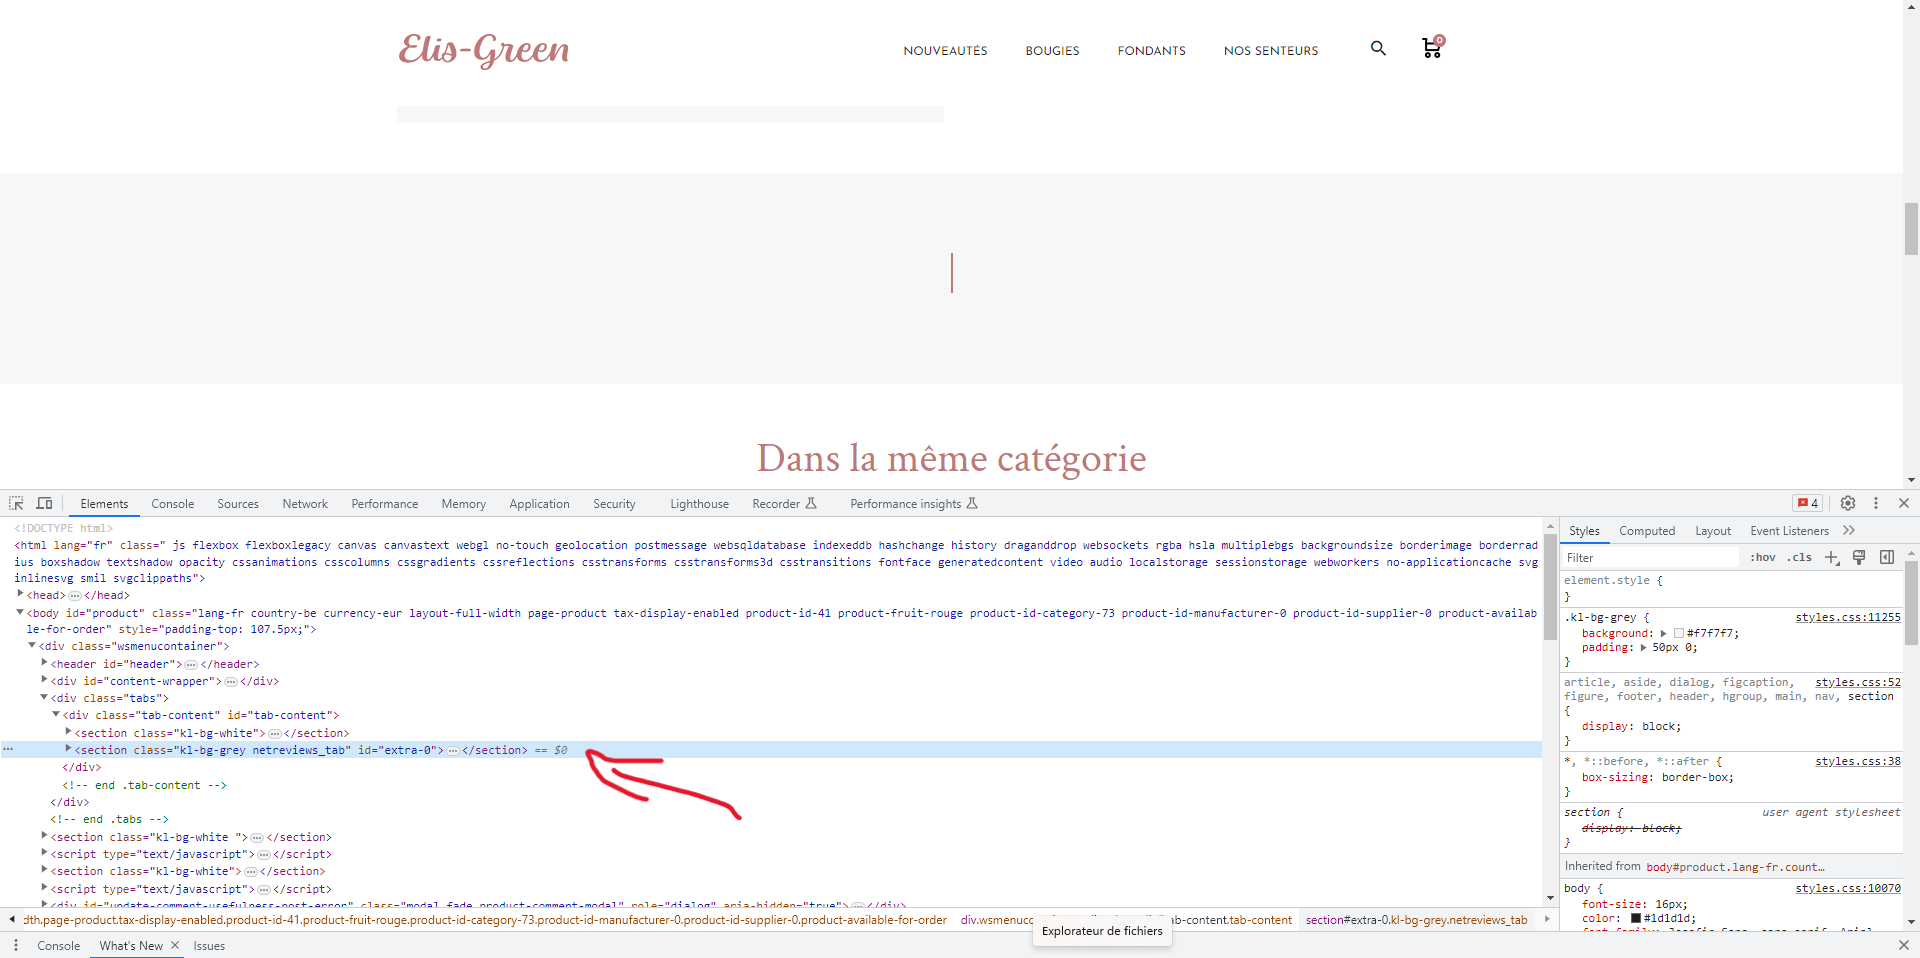Click the Performance insights tab
The width and height of the screenshot is (1920, 958).
click(914, 503)
